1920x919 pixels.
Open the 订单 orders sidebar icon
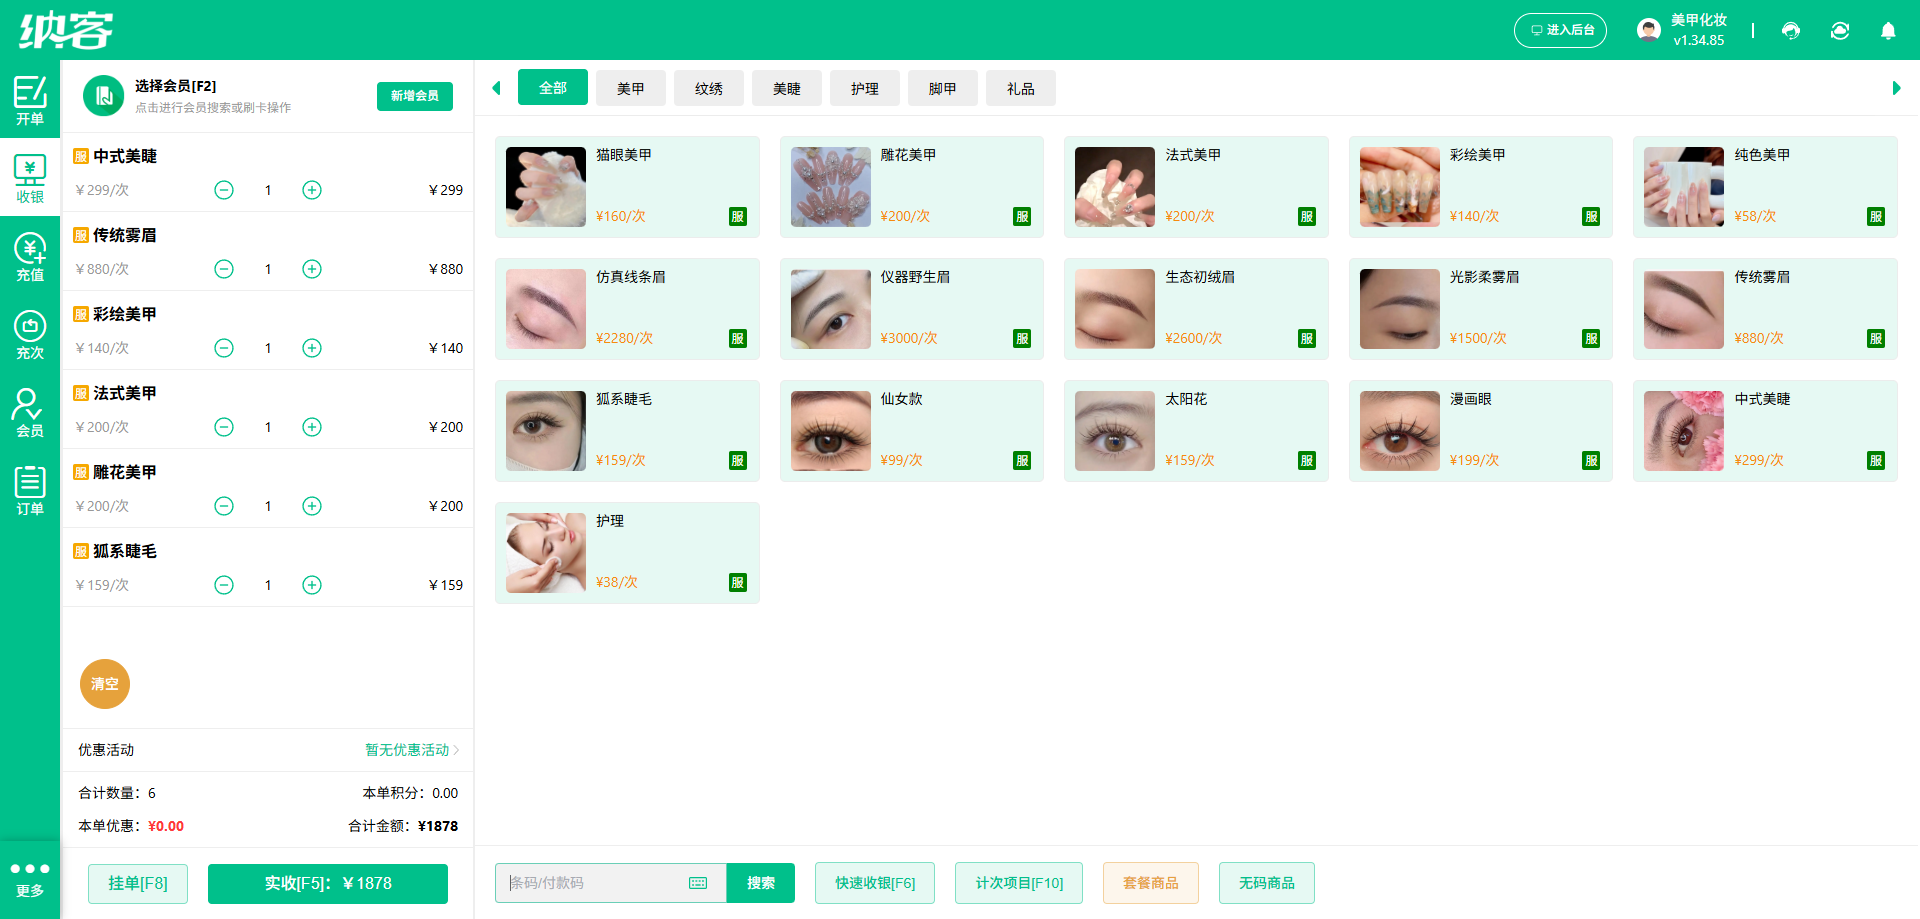point(30,490)
